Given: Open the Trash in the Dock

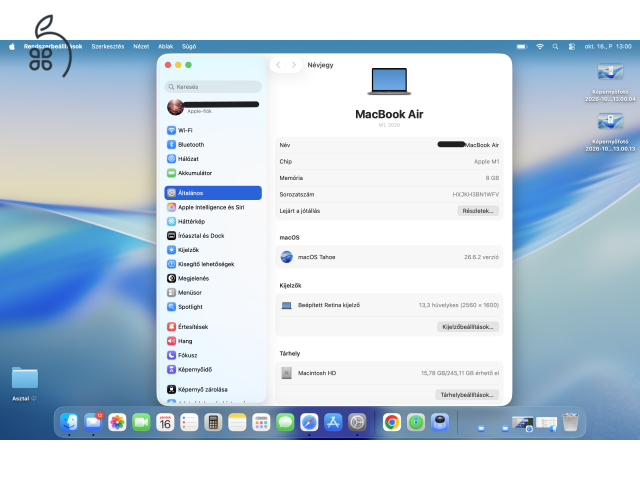Looking at the screenshot, I should point(570,422).
